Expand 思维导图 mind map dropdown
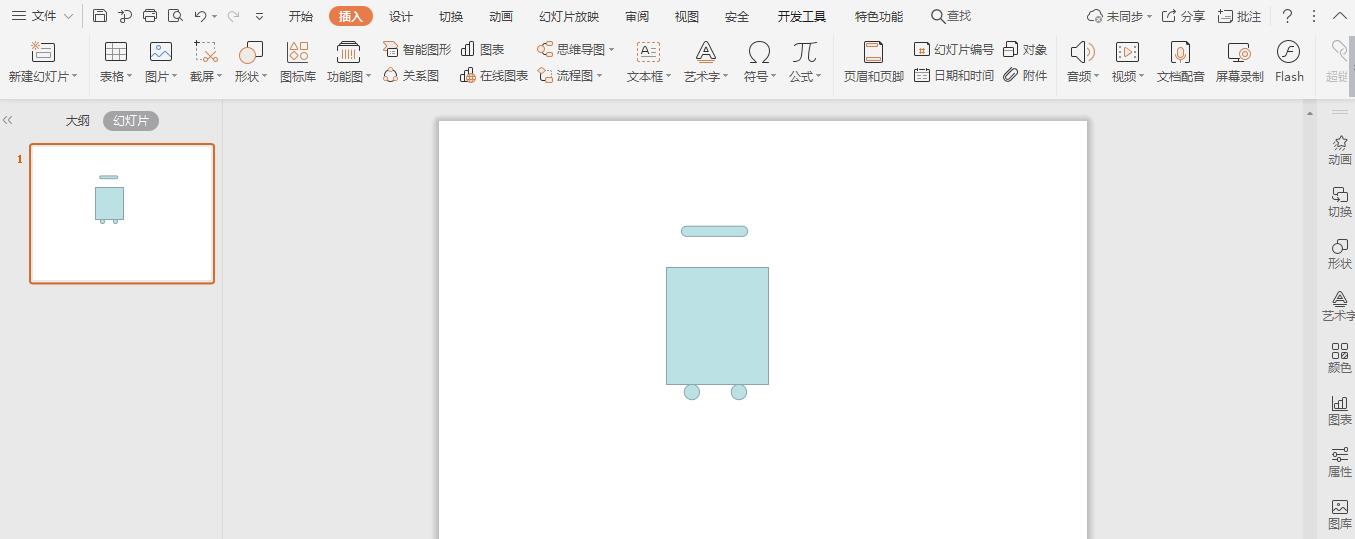This screenshot has height=539, width=1355. point(611,50)
